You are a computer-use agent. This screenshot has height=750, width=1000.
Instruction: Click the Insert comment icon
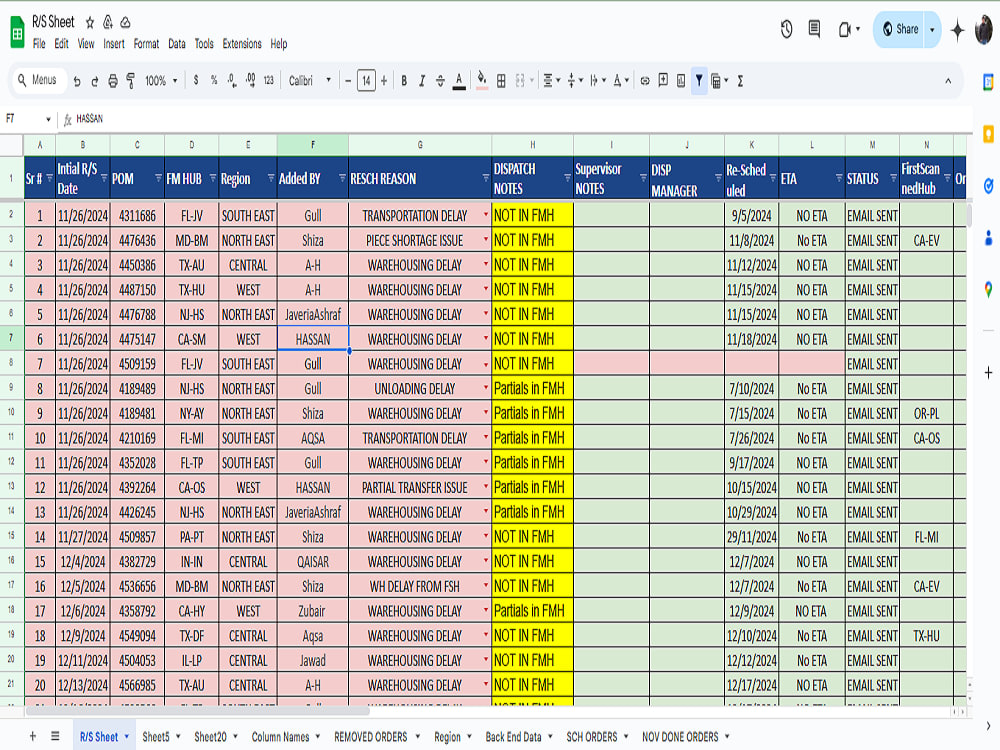coord(663,80)
